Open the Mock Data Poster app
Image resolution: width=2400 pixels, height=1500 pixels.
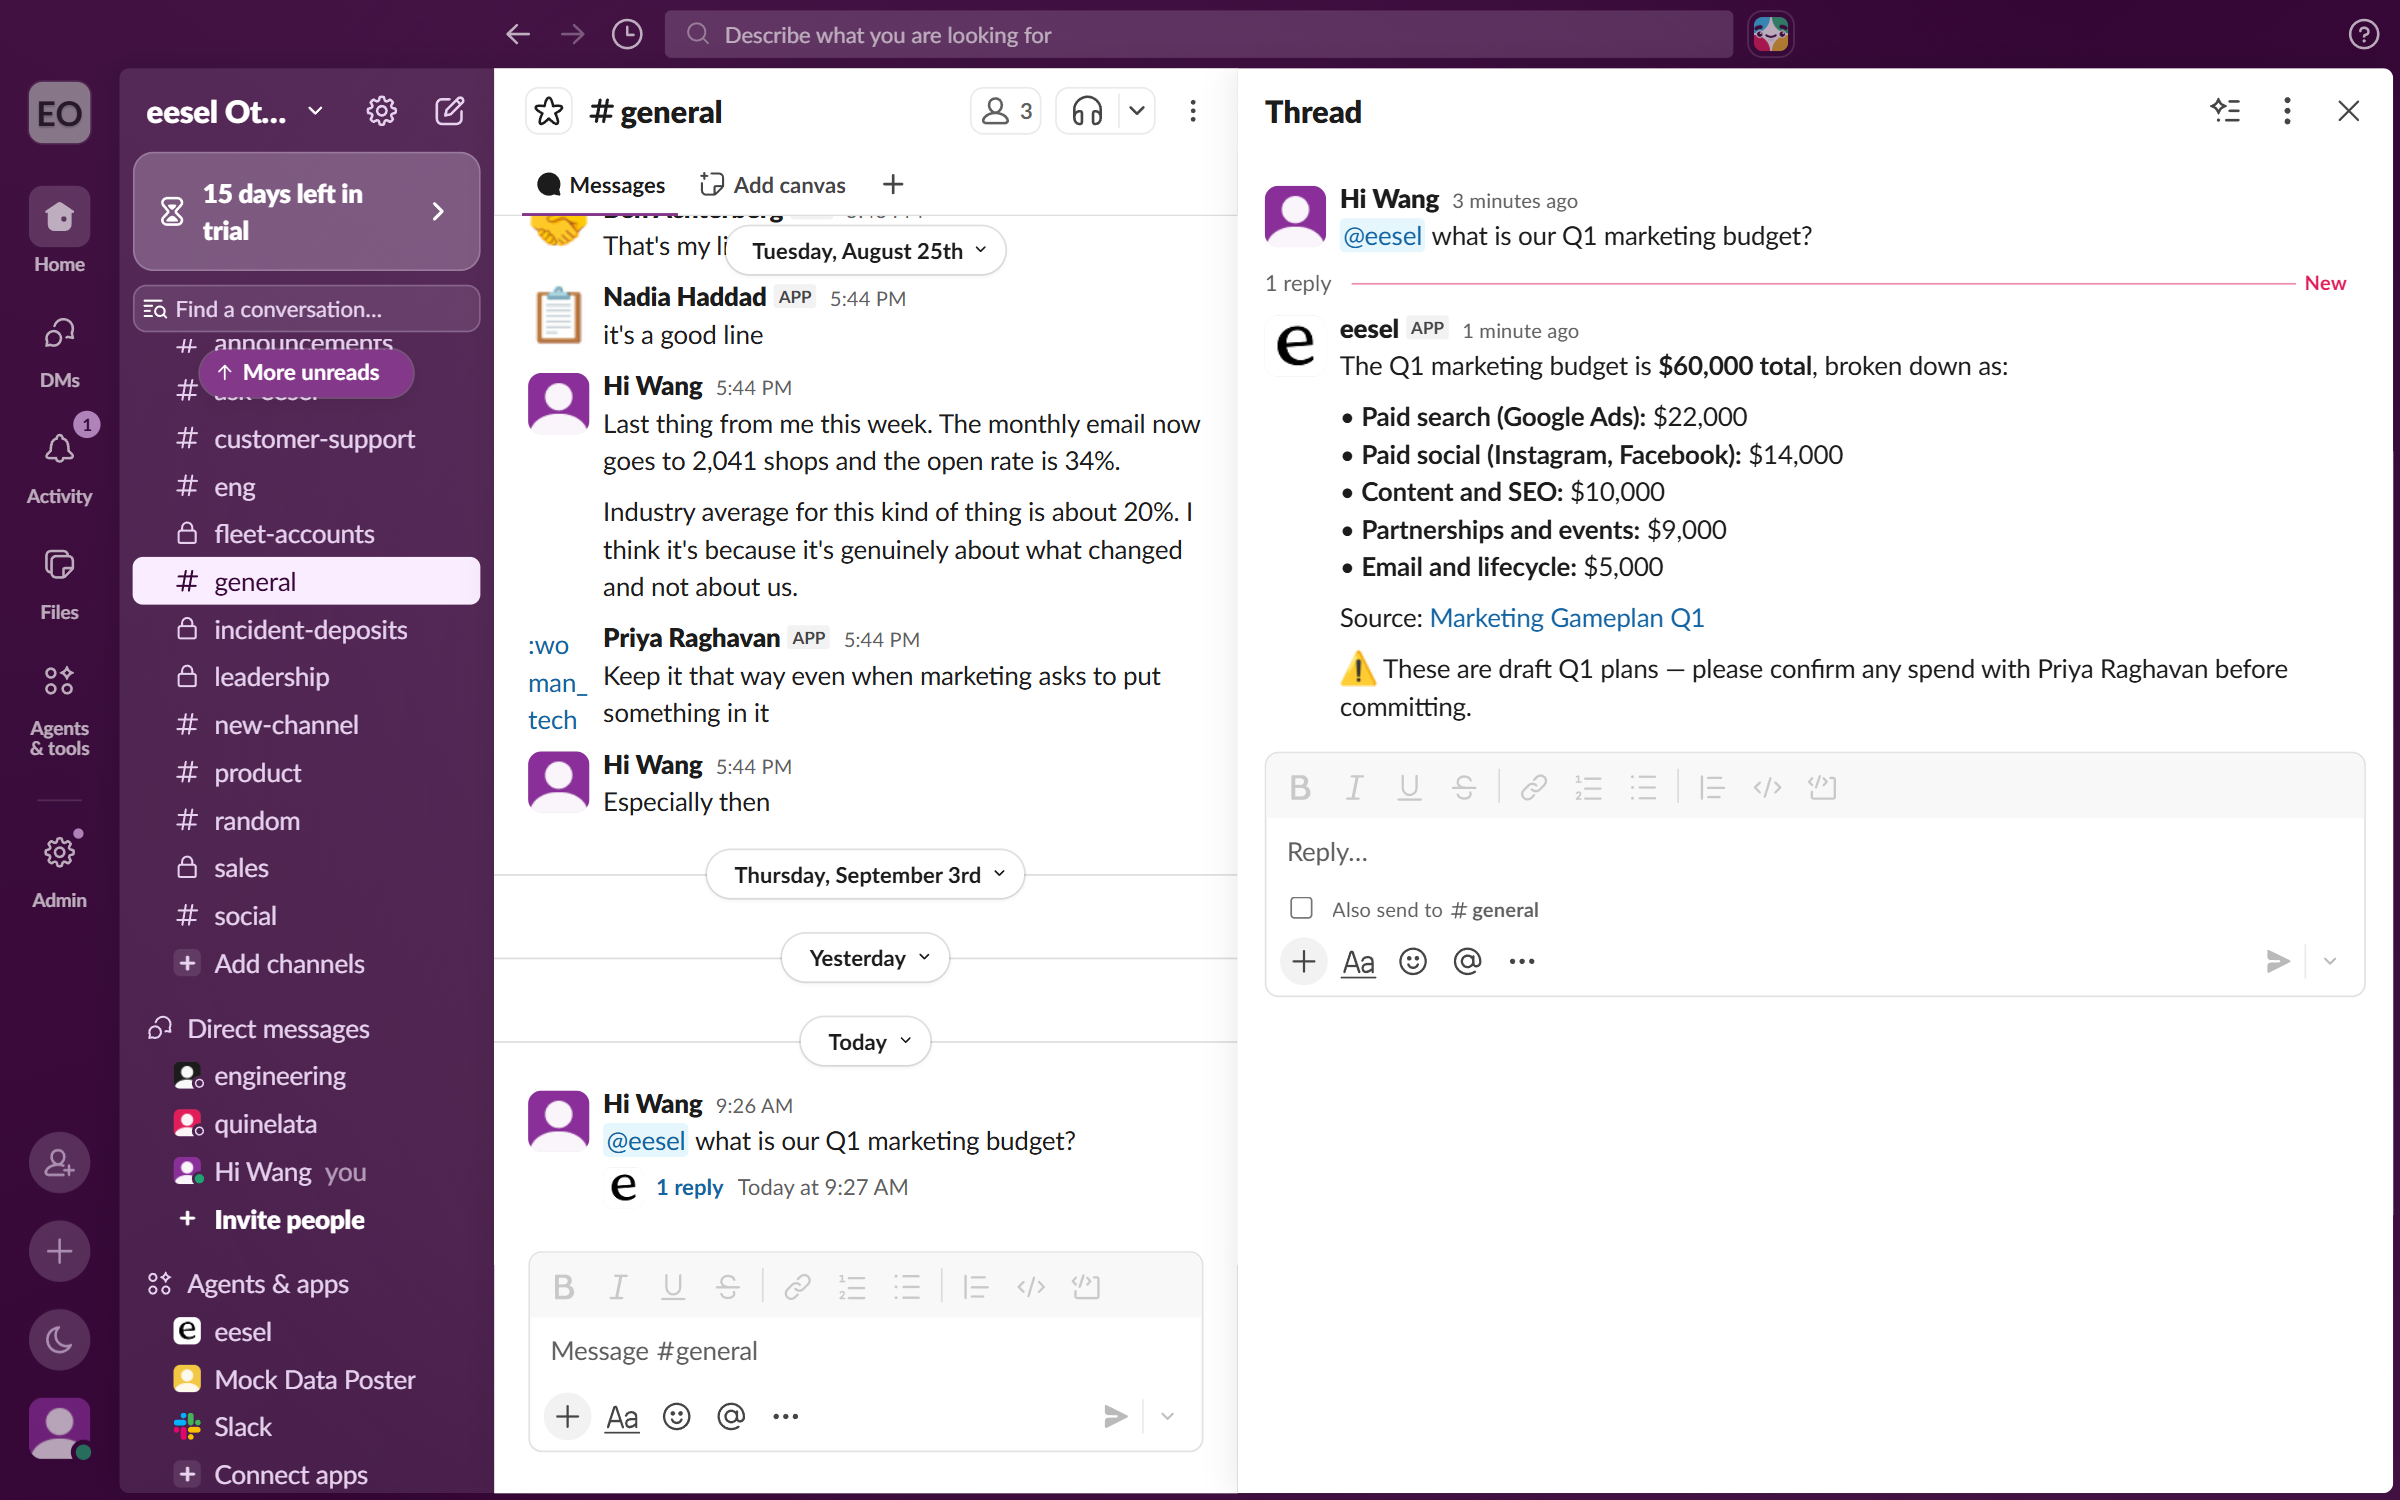[306, 1380]
